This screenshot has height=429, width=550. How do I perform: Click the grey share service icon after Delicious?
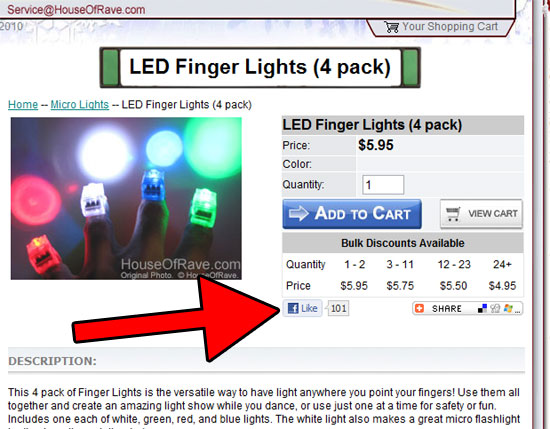click(495, 308)
